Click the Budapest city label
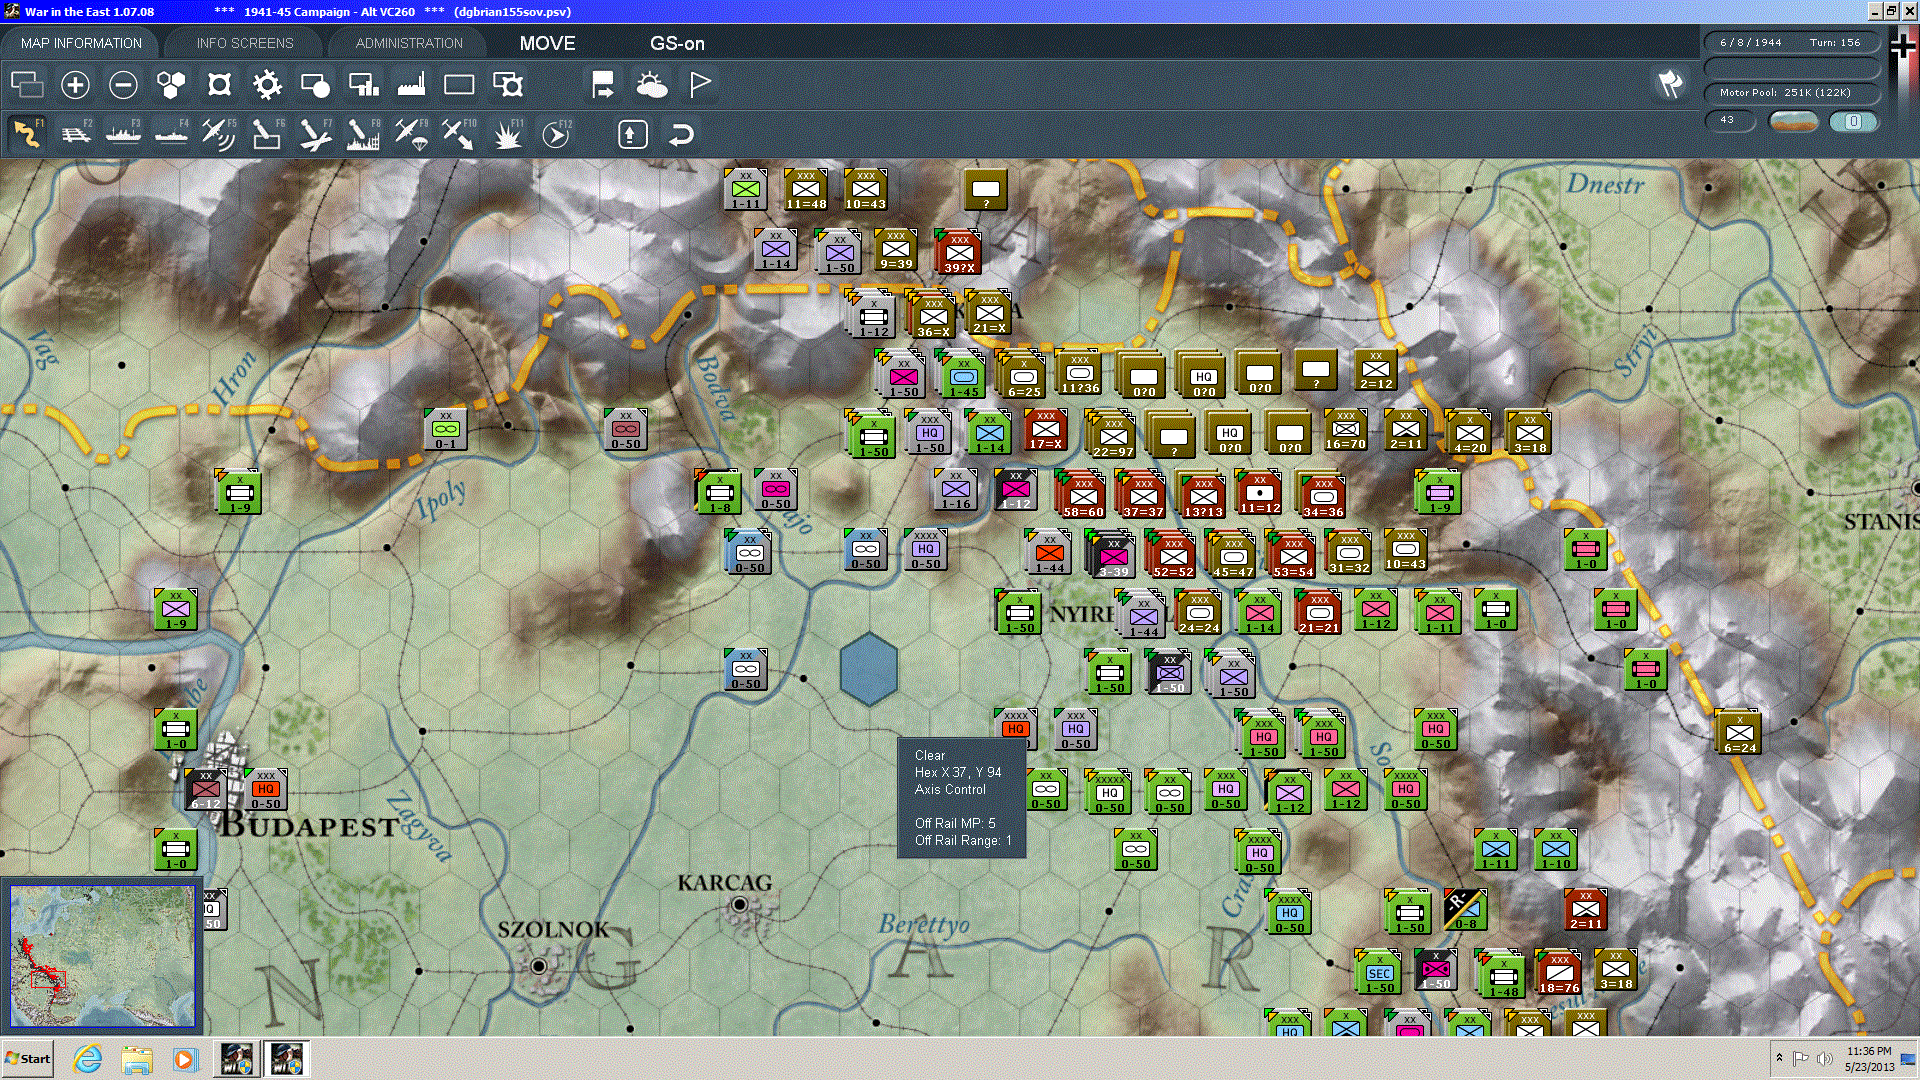Viewport: 1920px width, 1080px height. (x=309, y=826)
